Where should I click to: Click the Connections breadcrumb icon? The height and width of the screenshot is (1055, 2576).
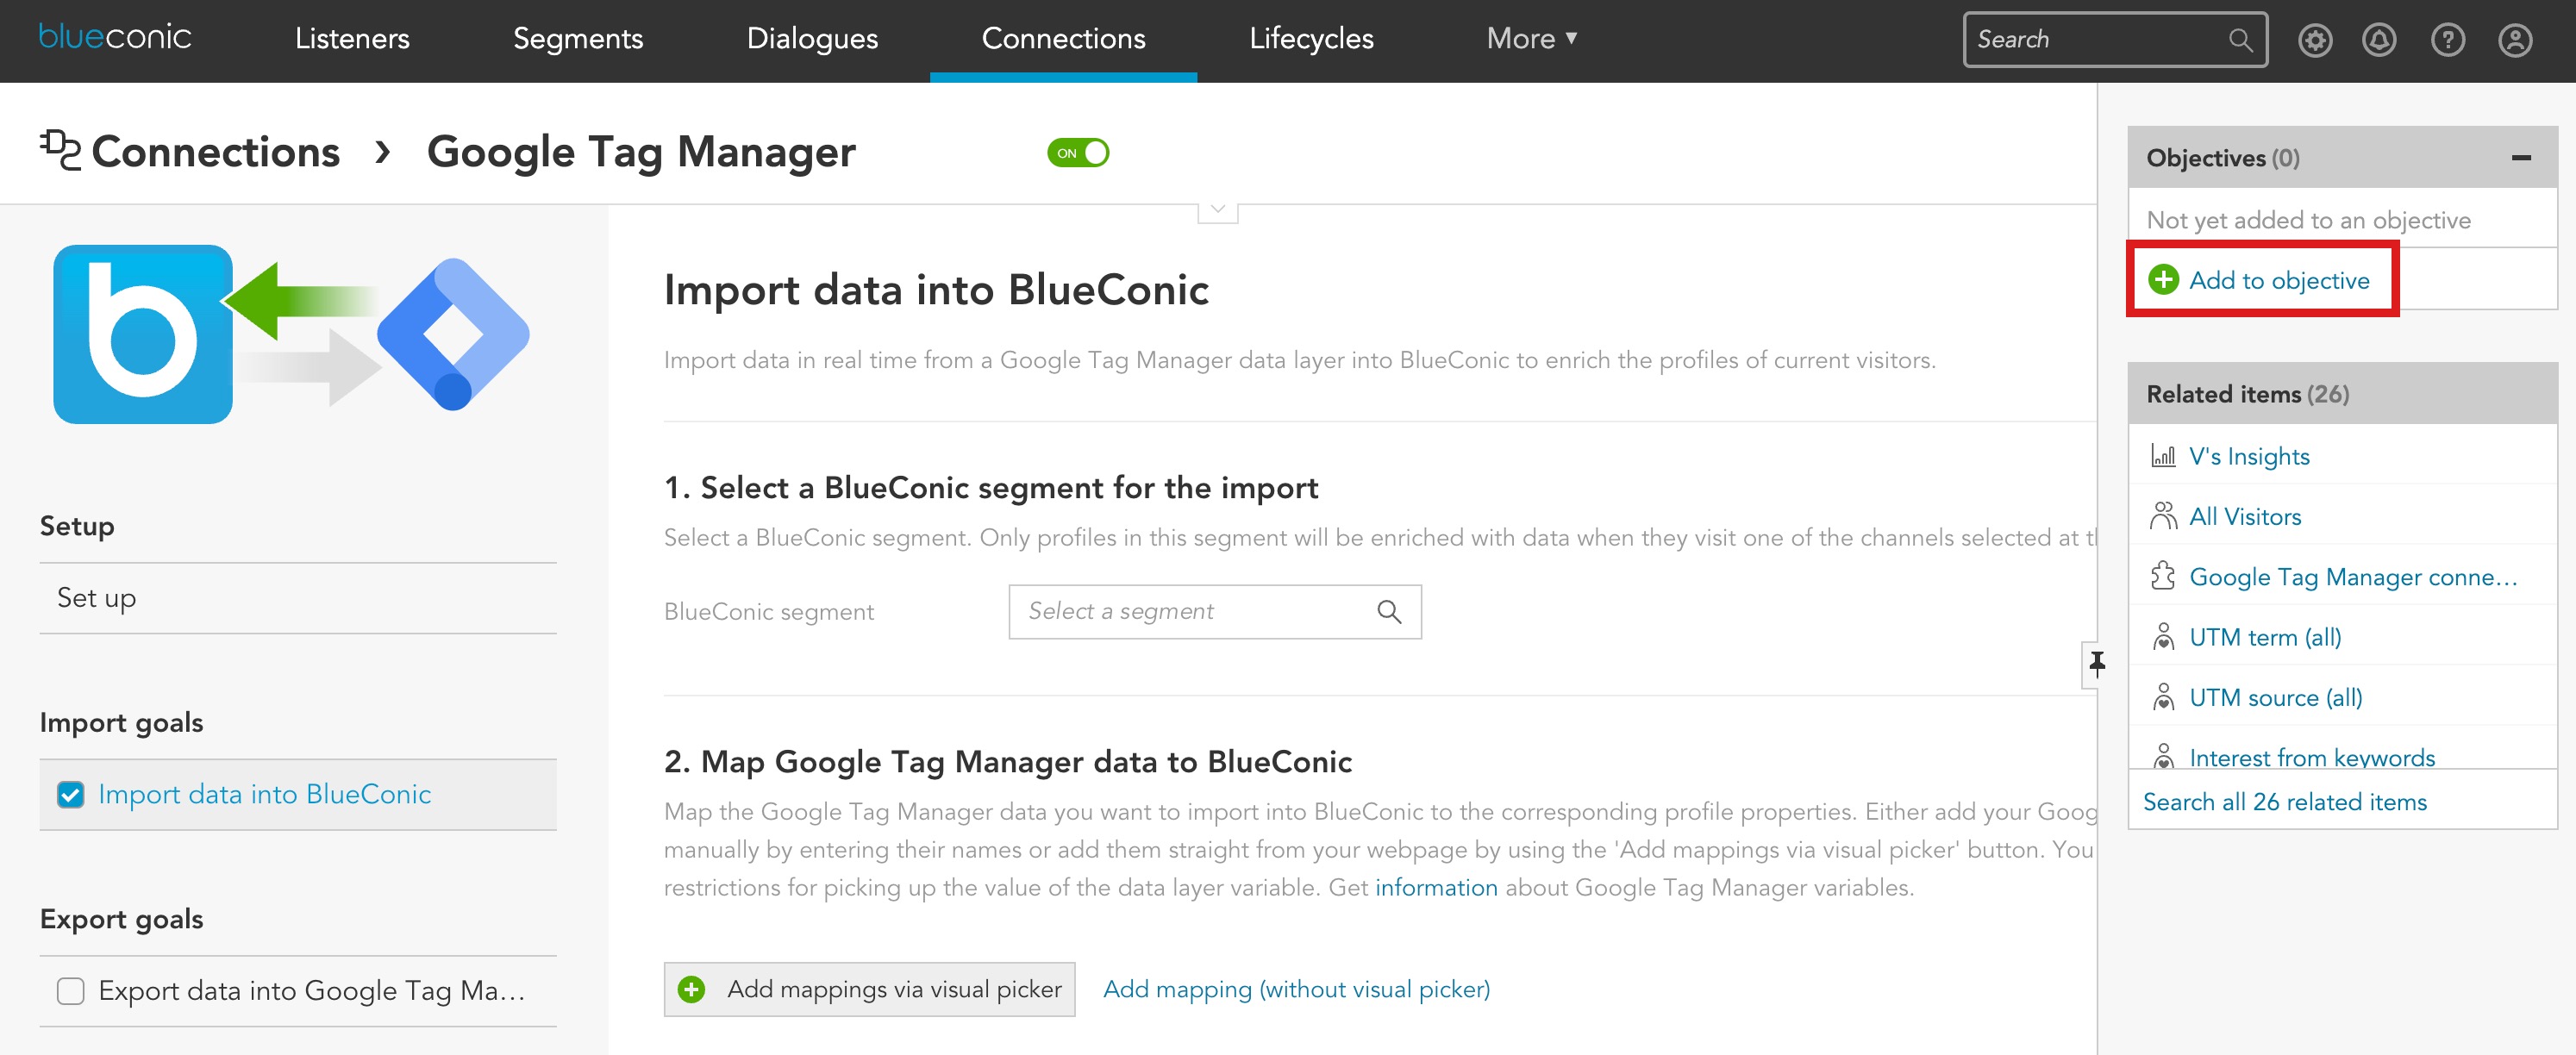point(59,151)
